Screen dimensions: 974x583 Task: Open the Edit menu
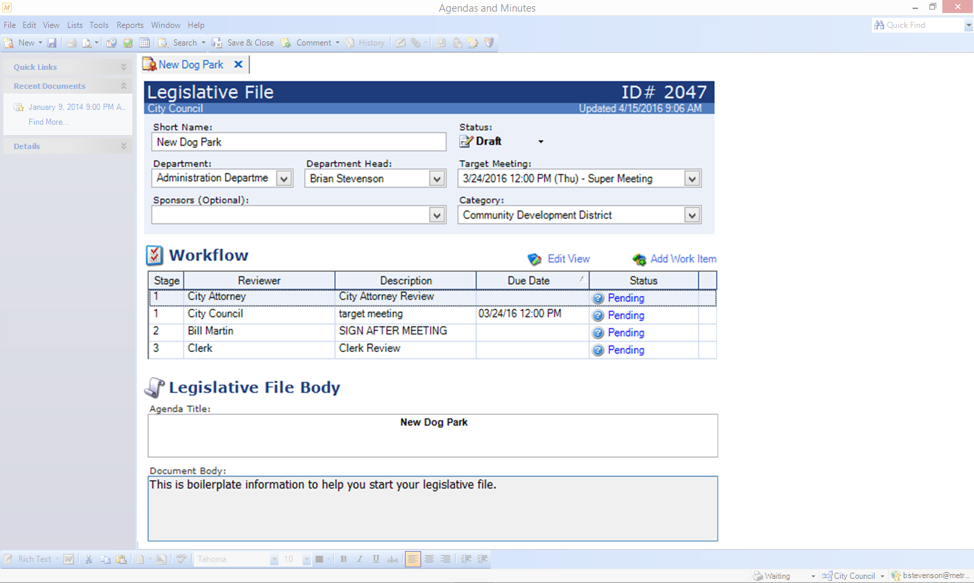(x=29, y=25)
